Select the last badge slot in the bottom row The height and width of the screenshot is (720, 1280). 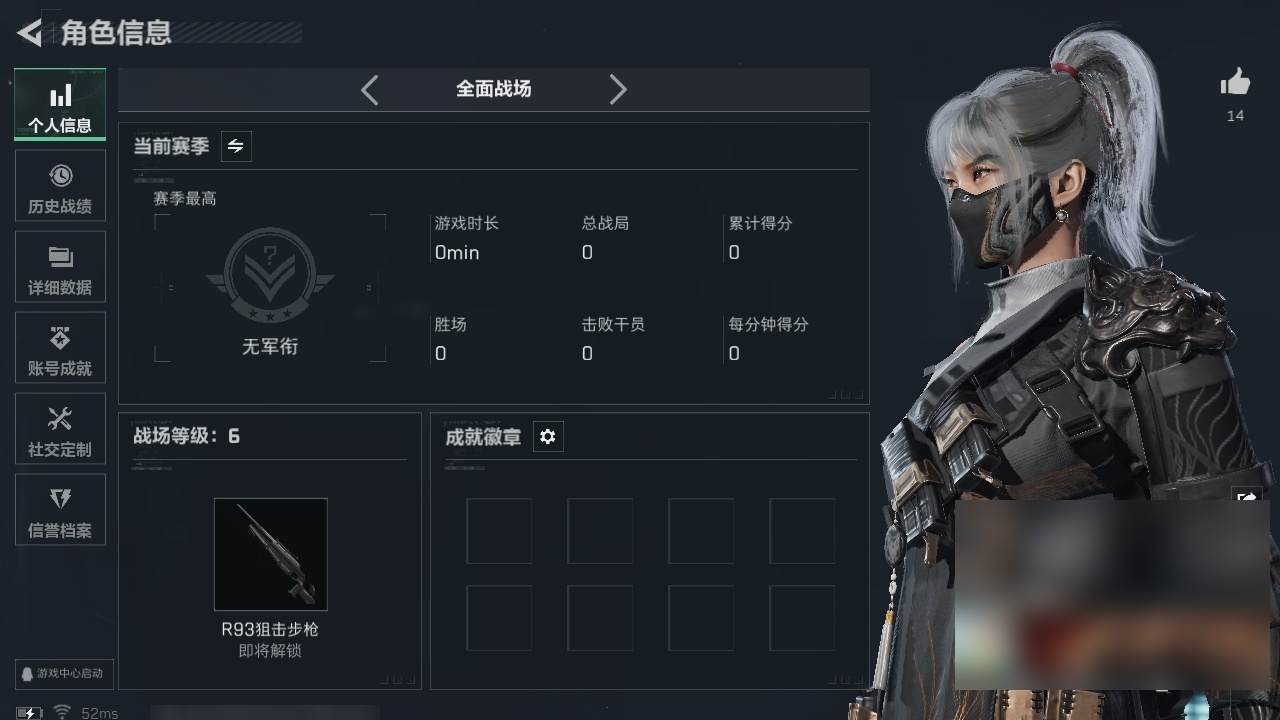[x=802, y=618]
